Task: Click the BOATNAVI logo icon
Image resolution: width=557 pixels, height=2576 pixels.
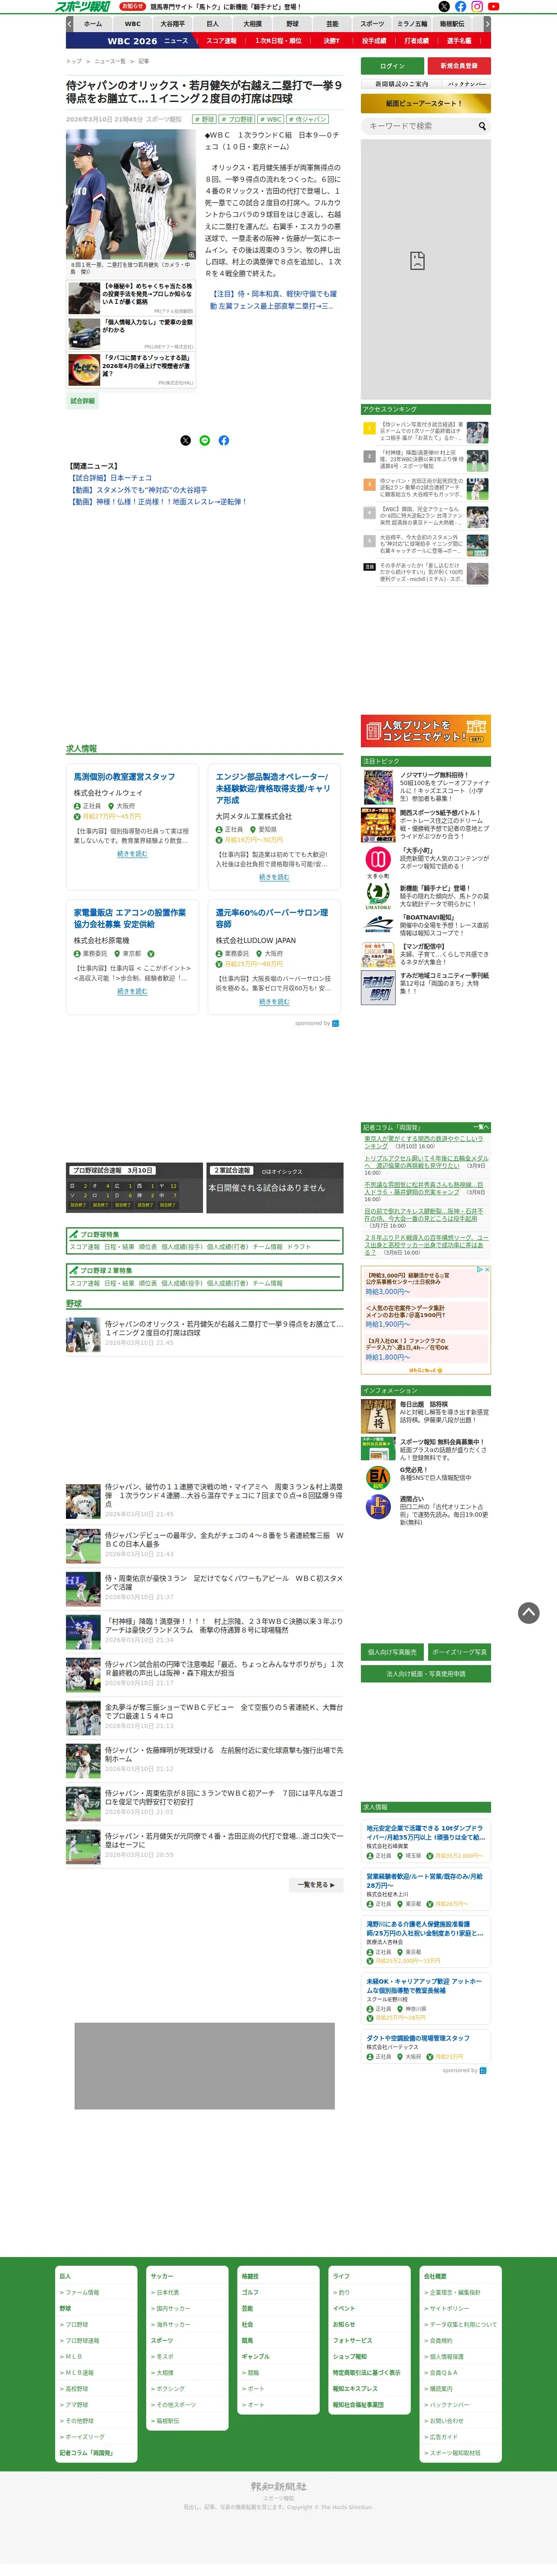Action: click(x=378, y=924)
